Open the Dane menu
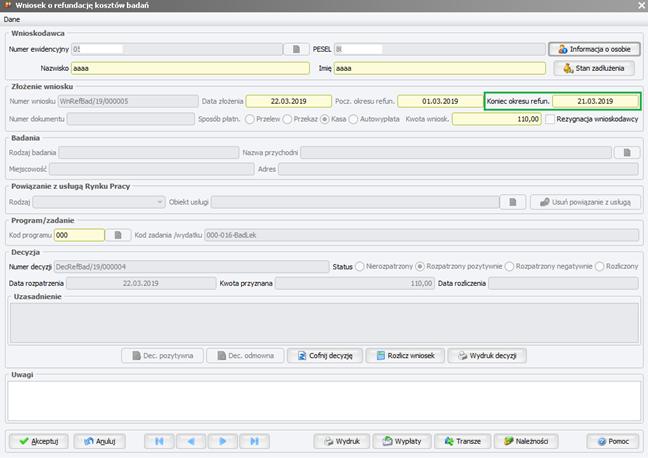This screenshot has width=648, height=458. [x=12, y=19]
